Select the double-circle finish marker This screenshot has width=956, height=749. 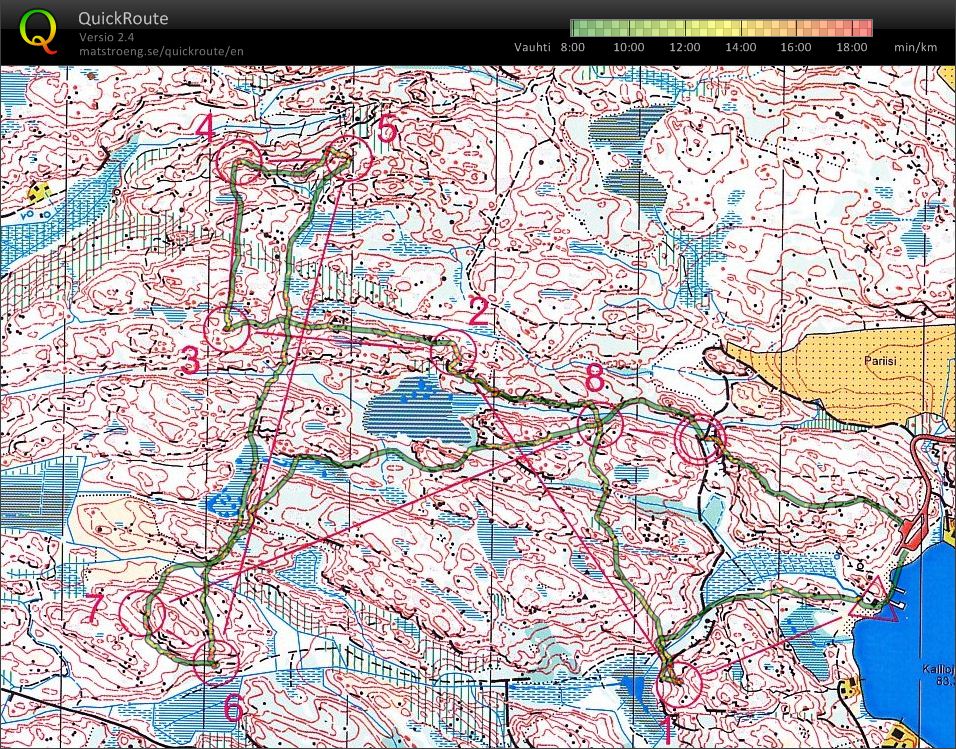click(x=698, y=438)
